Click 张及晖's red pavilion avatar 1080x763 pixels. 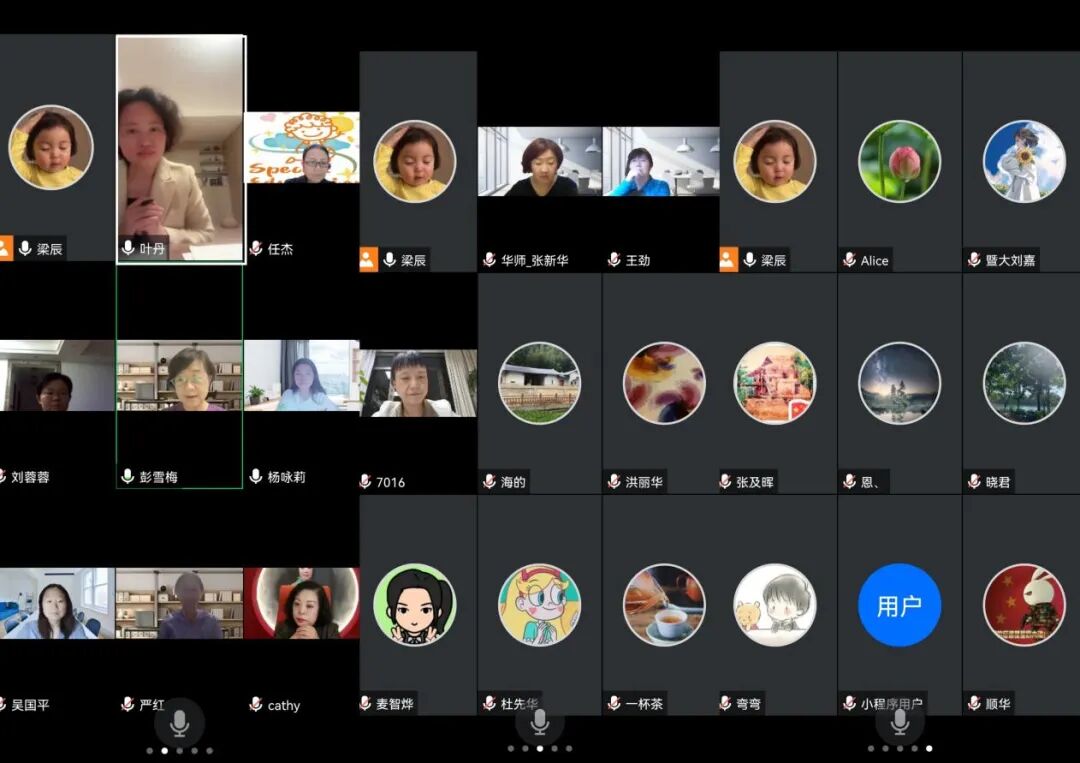[x=775, y=383]
